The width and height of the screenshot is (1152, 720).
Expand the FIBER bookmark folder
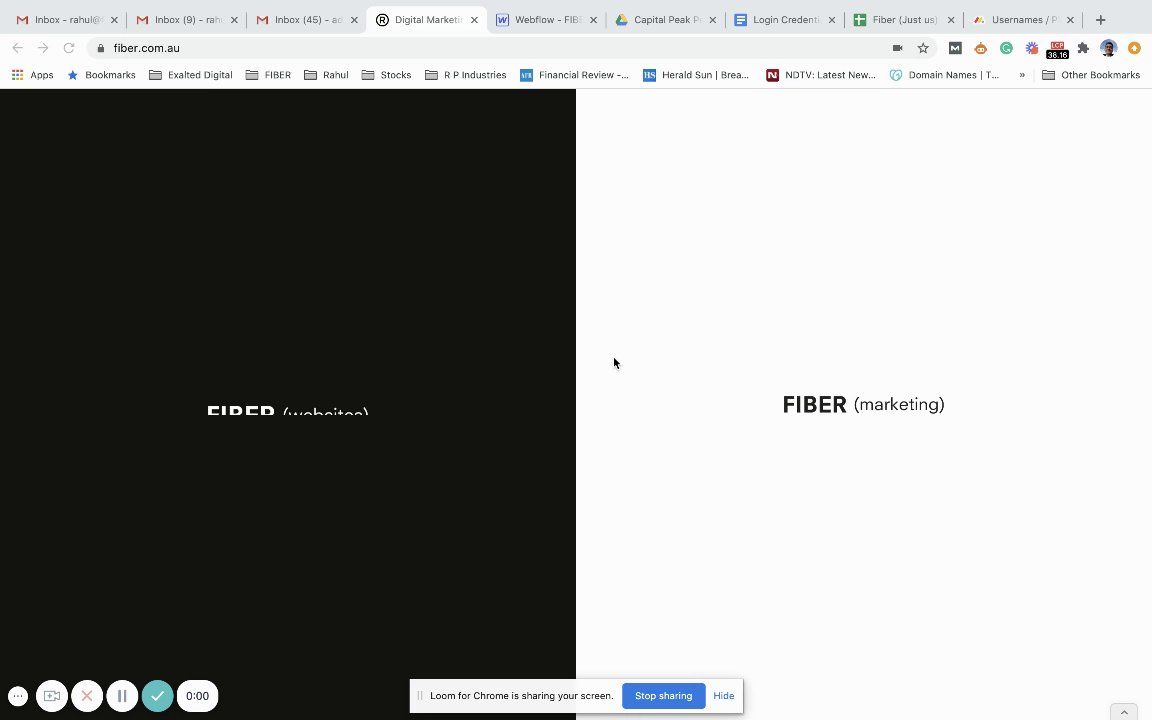268,75
